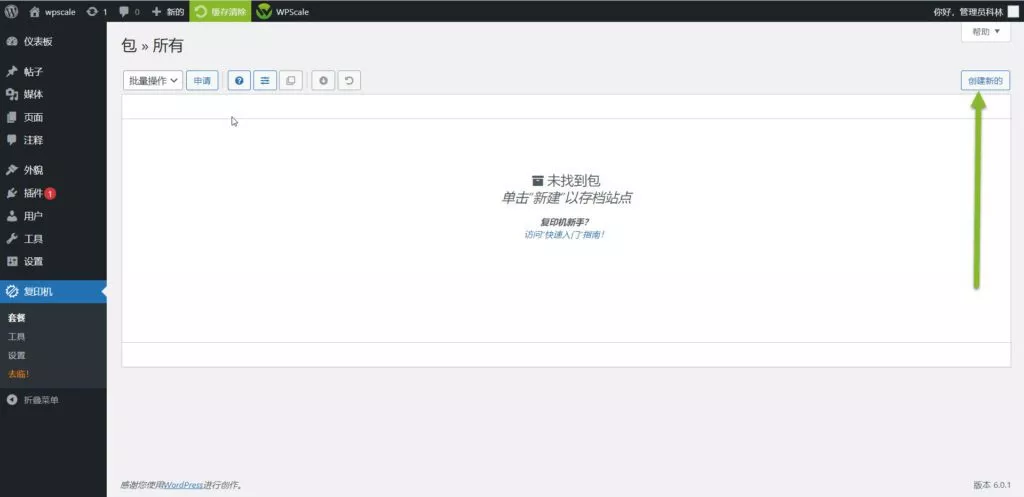Click the 创建新的 create new button
The image size is (1024, 497).
(x=985, y=81)
